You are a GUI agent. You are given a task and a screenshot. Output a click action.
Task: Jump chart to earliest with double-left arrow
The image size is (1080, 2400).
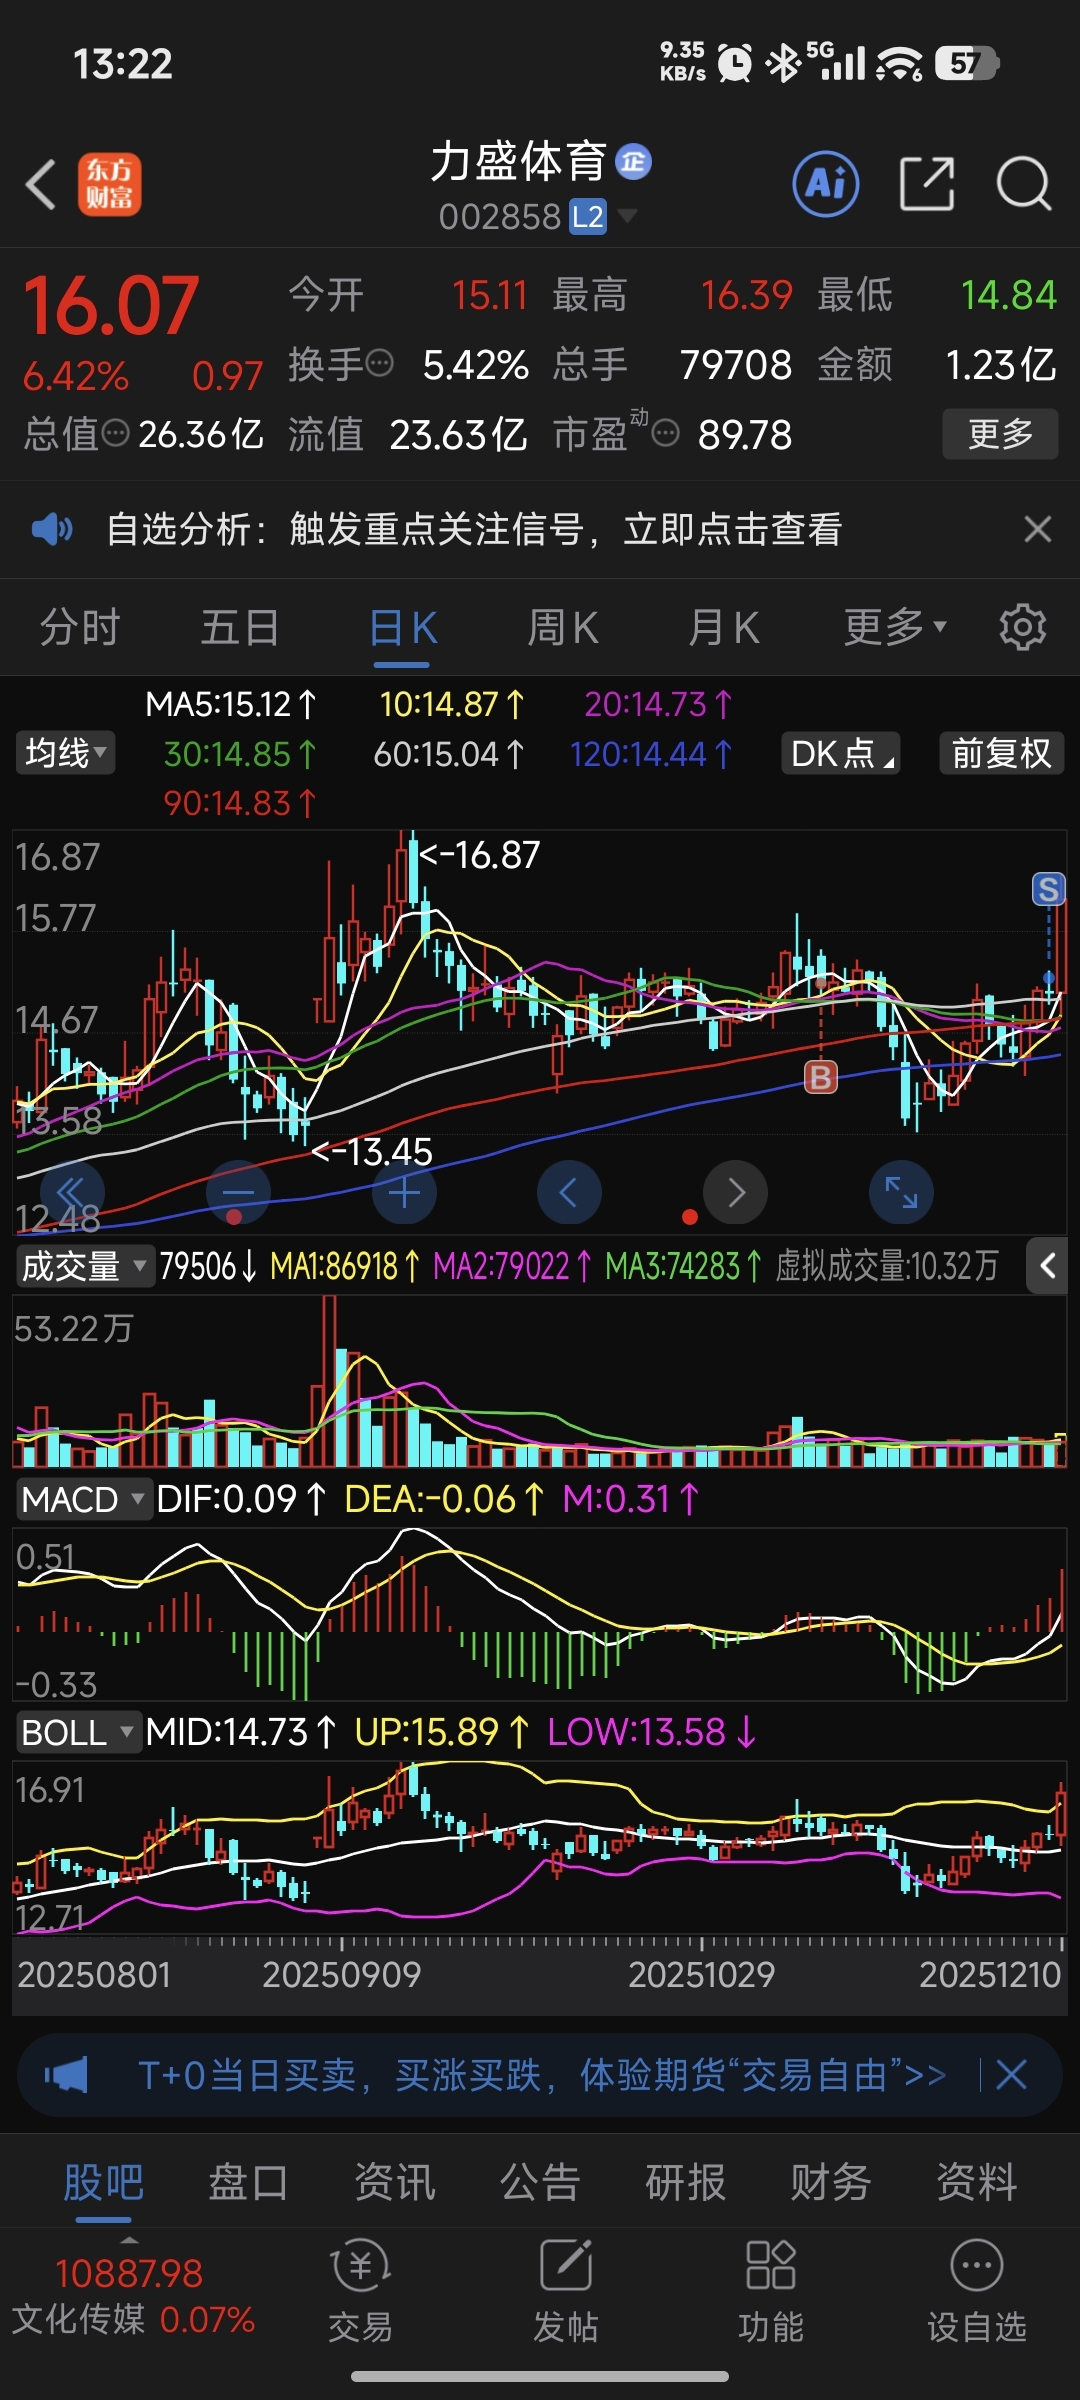[72, 1192]
